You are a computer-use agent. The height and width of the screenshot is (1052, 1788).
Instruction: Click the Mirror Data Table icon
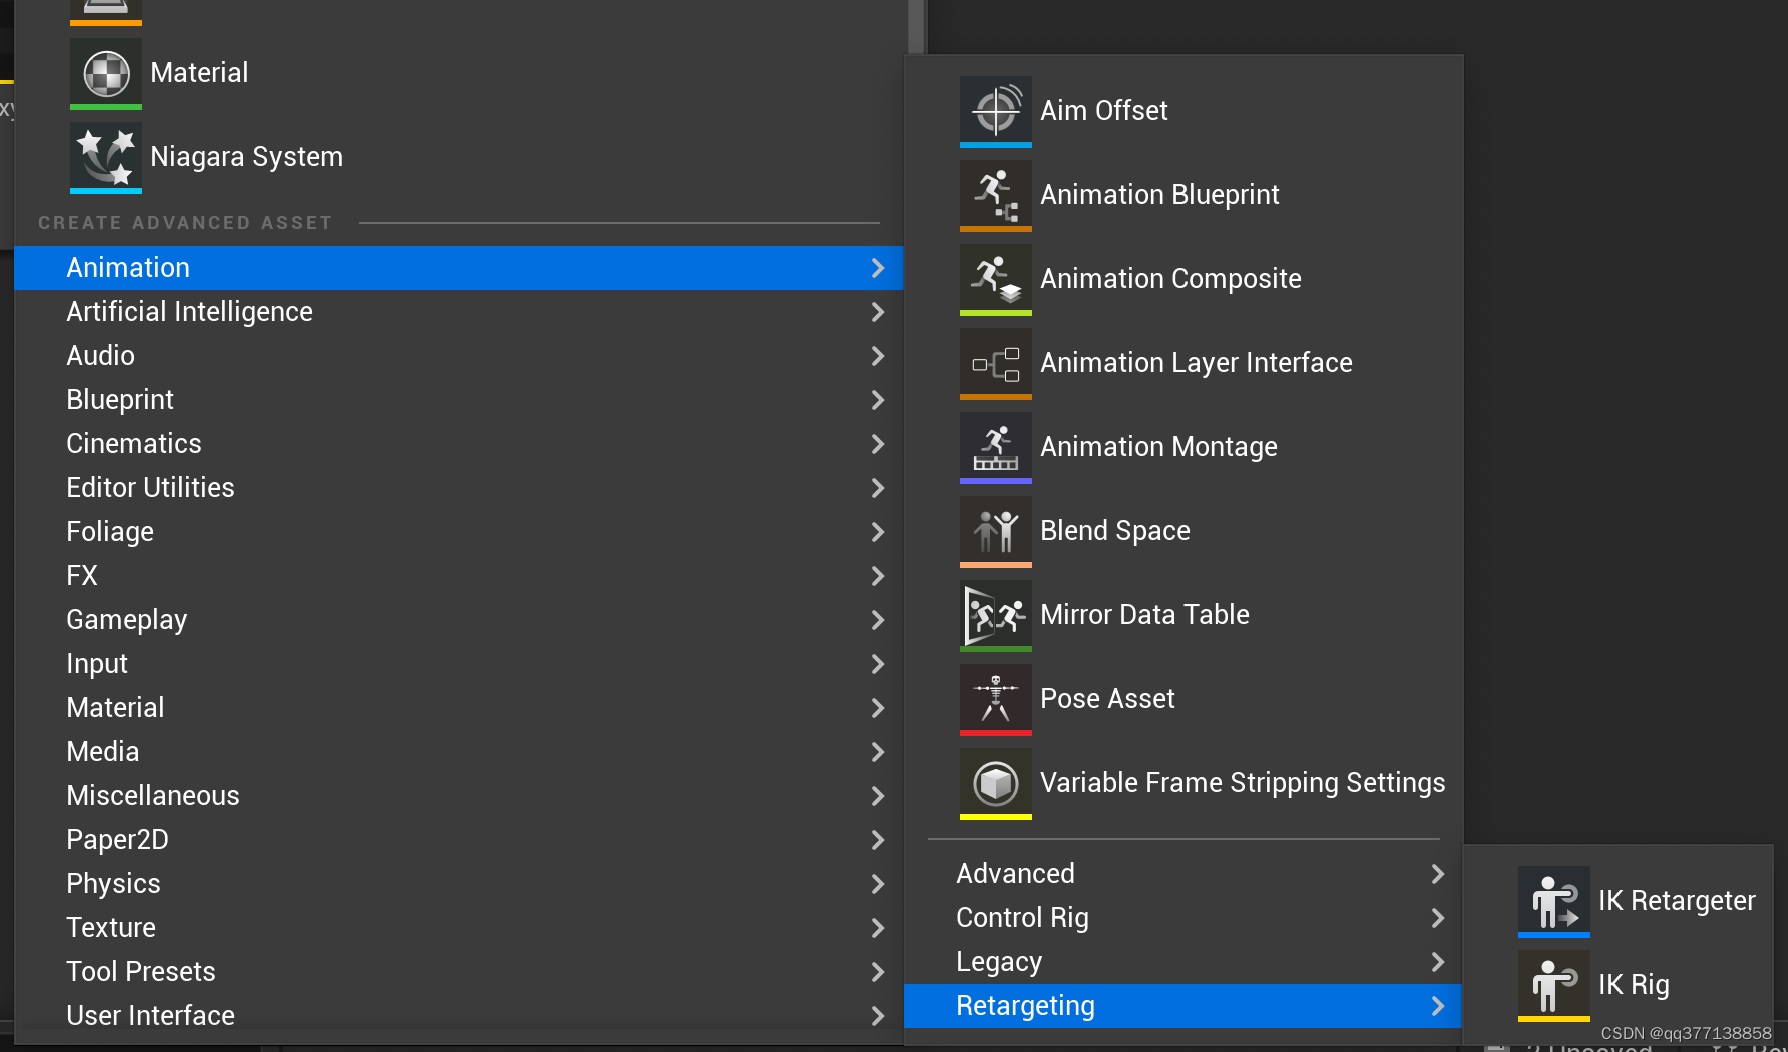click(x=996, y=615)
